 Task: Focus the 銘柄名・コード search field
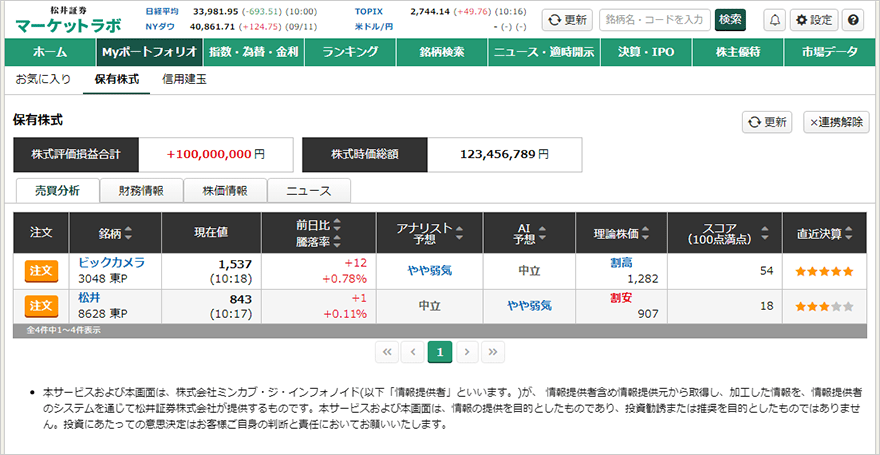coord(655,20)
